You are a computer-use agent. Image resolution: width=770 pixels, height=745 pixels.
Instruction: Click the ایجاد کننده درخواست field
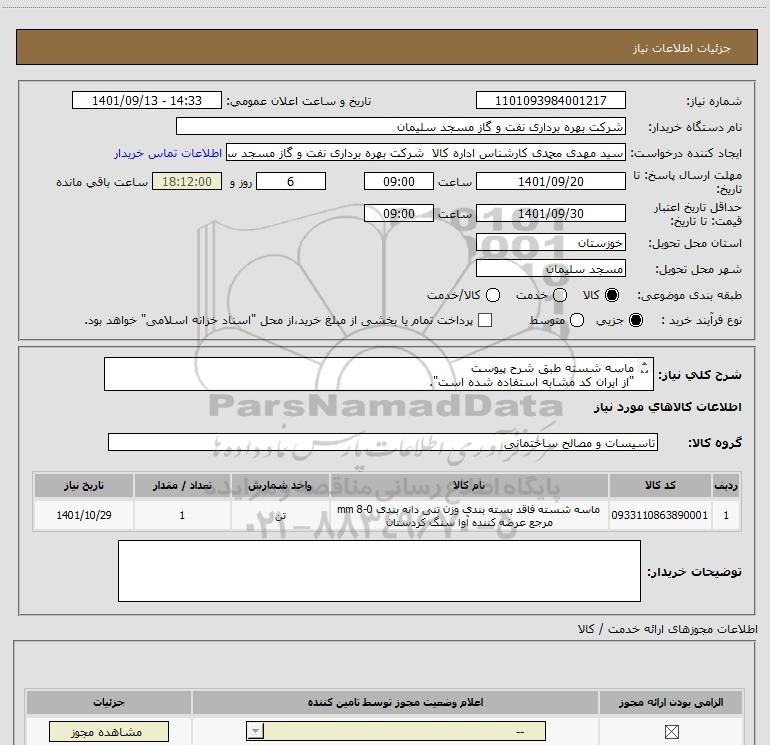(426, 153)
